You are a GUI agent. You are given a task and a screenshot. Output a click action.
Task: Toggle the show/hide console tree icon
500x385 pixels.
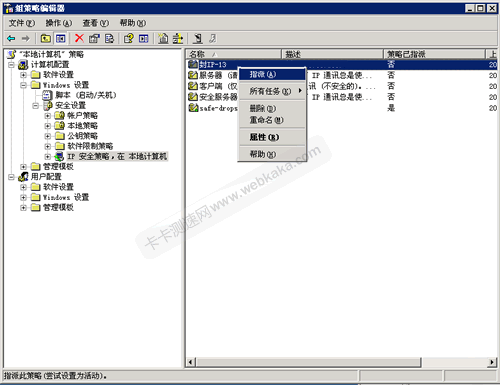(x=60, y=39)
